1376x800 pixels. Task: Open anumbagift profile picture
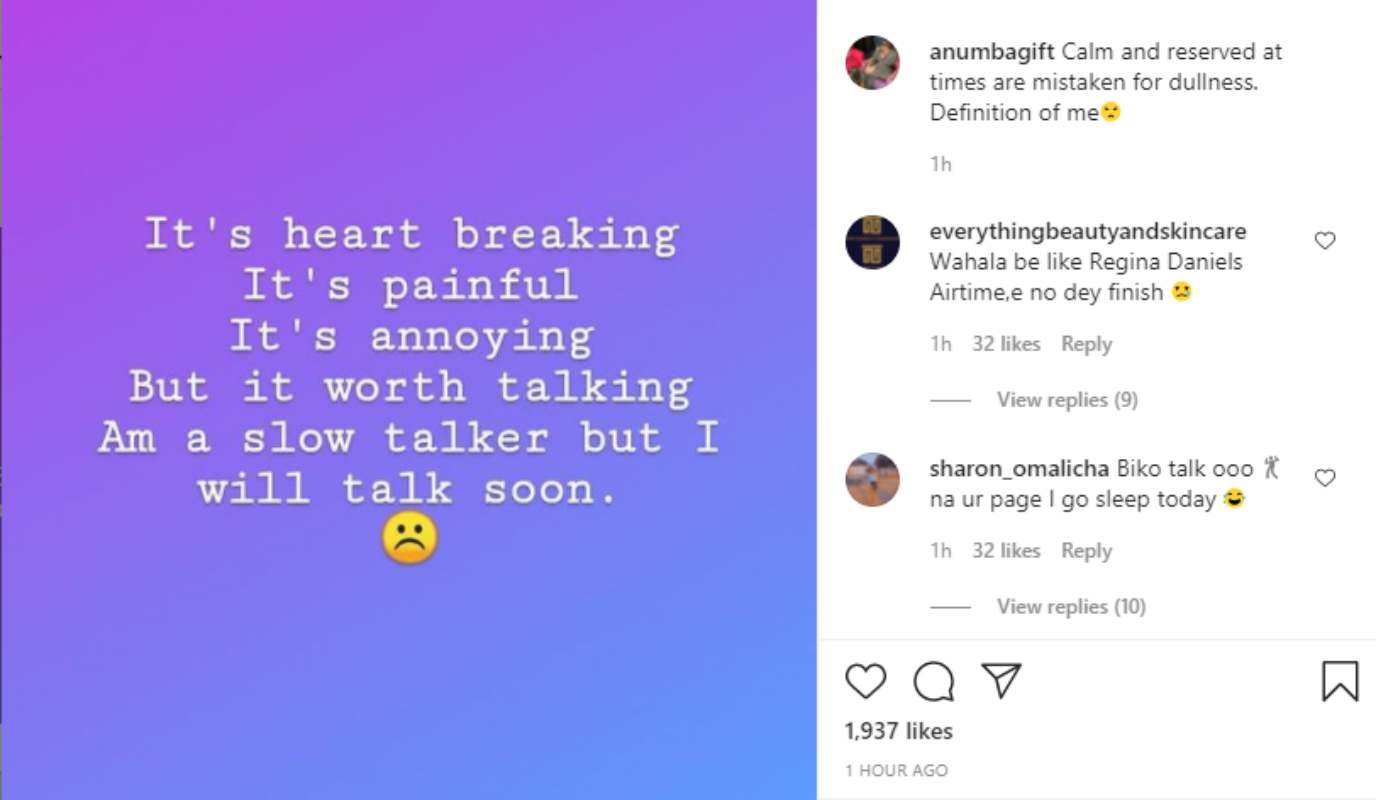872,63
